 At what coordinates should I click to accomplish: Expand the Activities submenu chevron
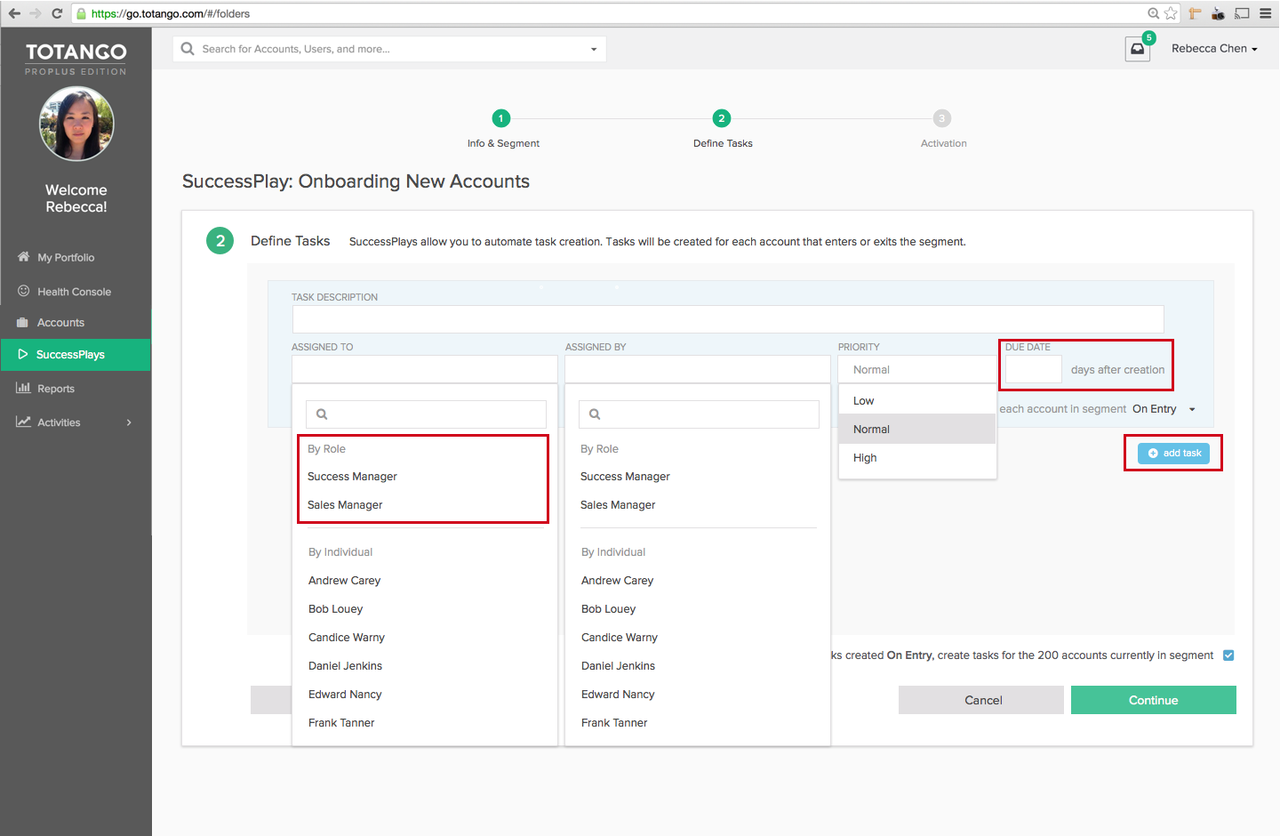pos(129,422)
